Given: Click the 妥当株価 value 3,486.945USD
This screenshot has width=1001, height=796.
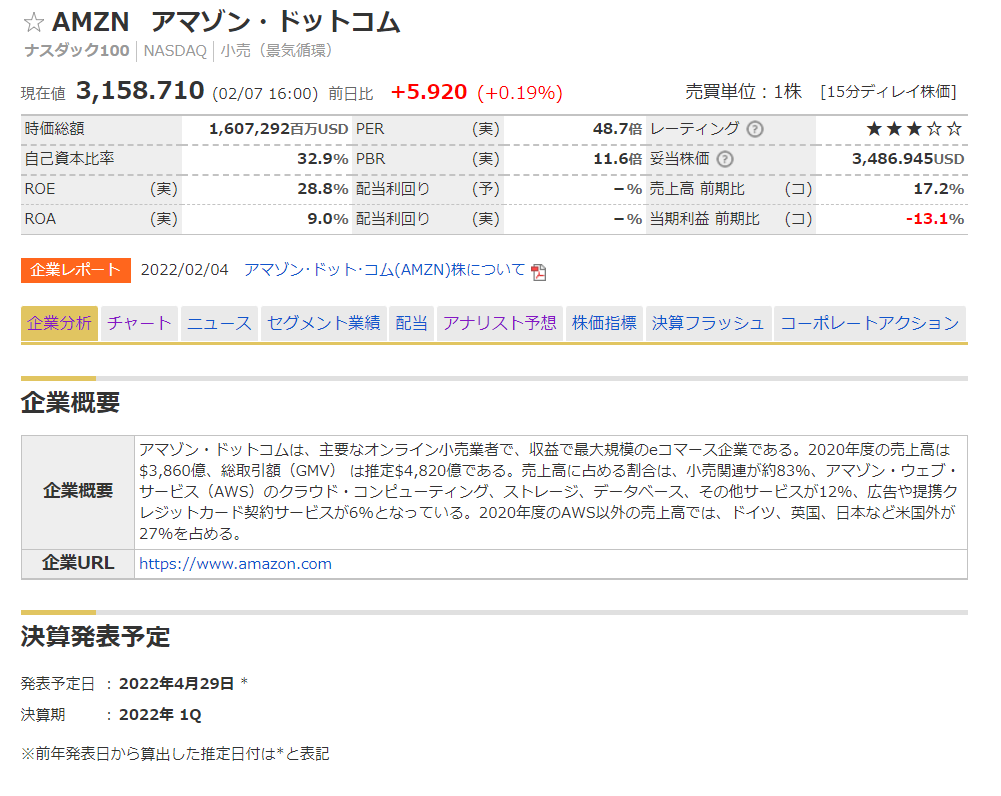Looking at the screenshot, I should [x=908, y=160].
